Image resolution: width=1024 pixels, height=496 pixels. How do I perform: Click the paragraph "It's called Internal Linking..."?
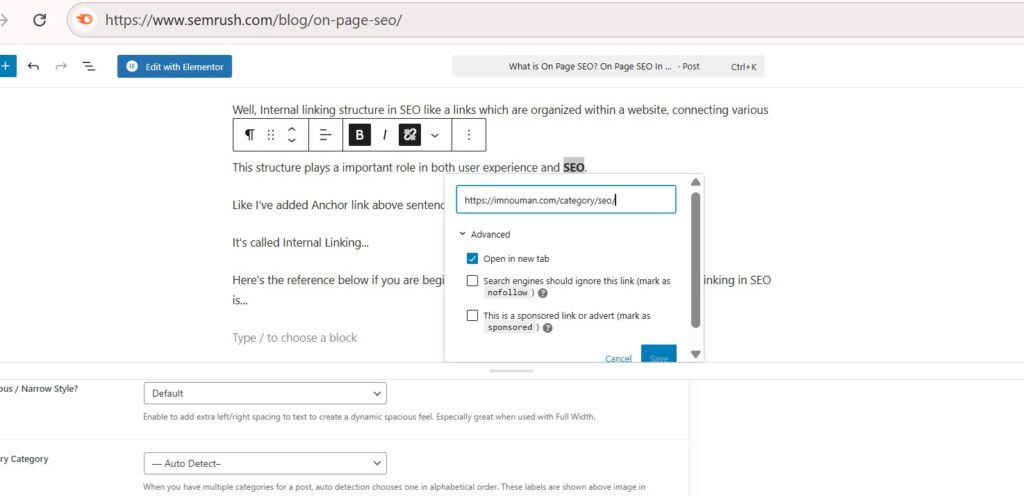tap(300, 243)
